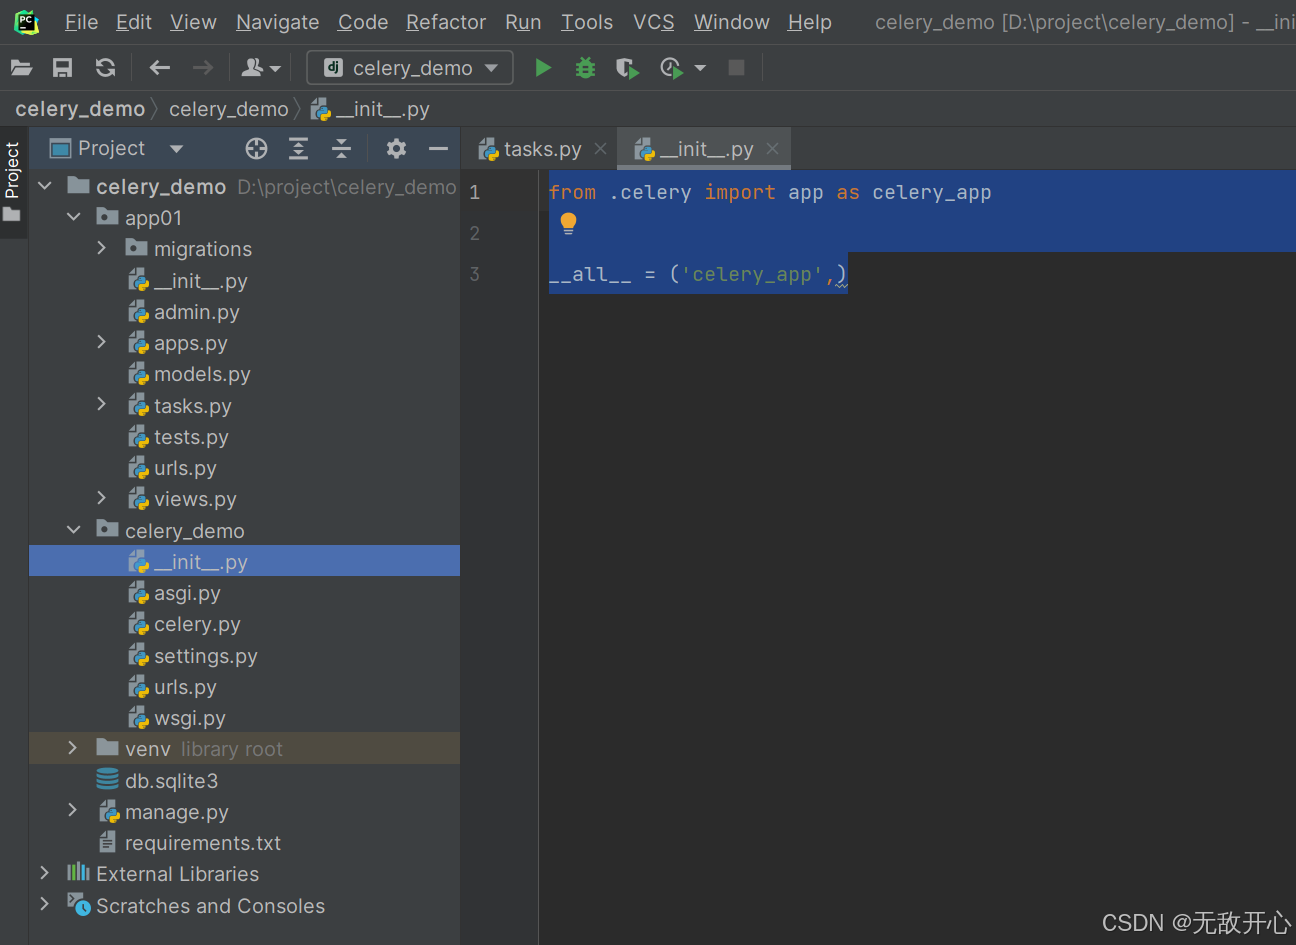Select settings.py in project tree
The height and width of the screenshot is (945, 1296).
coord(206,656)
